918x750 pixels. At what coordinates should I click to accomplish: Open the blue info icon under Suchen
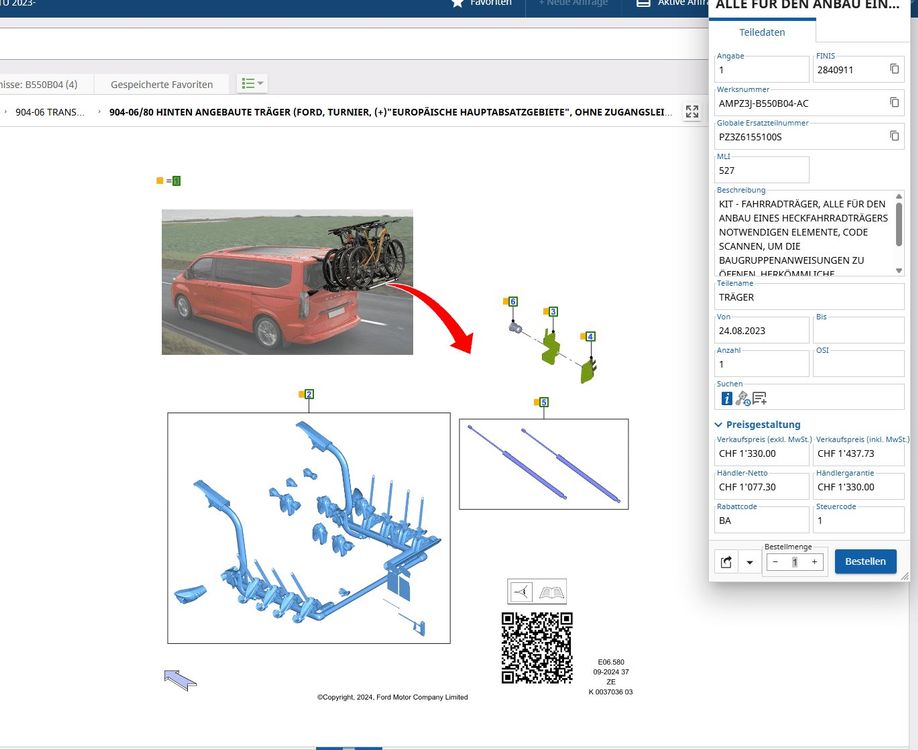727,398
